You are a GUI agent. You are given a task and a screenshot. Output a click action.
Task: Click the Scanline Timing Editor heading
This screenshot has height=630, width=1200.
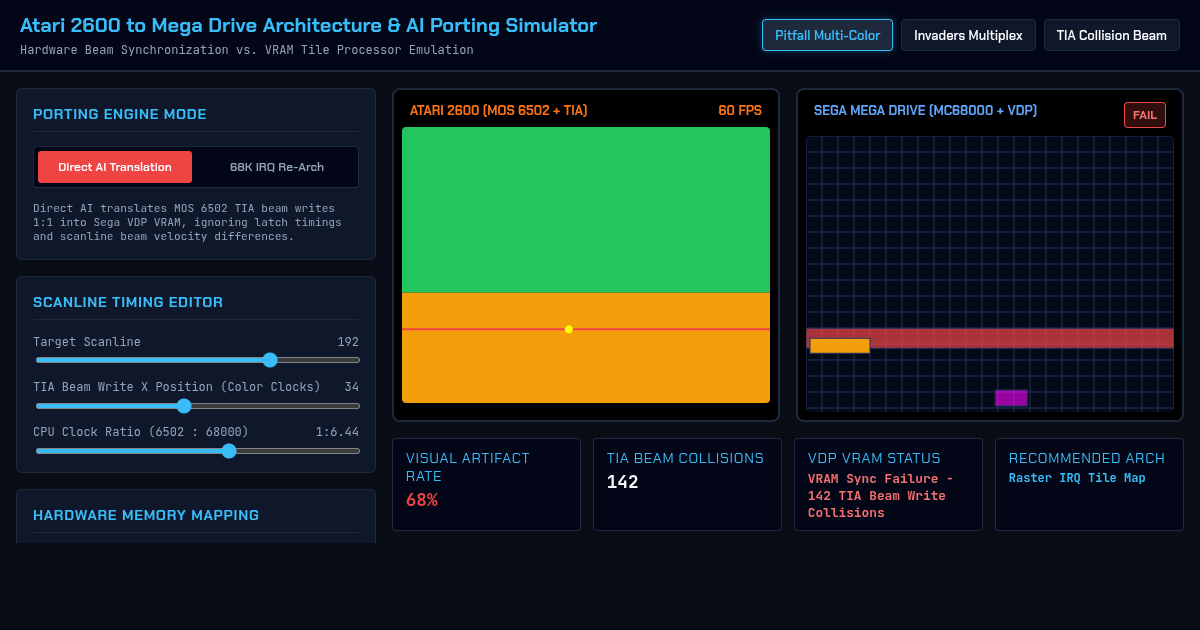pyautogui.click(x=128, y=302)
